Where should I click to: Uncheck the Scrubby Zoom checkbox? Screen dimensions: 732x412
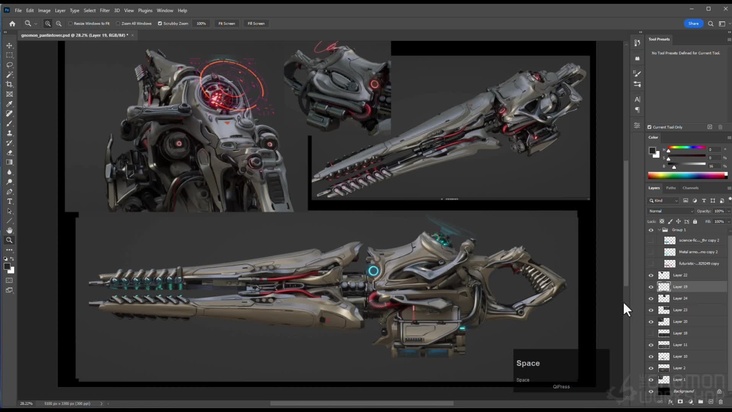click(x=160, y=23)
